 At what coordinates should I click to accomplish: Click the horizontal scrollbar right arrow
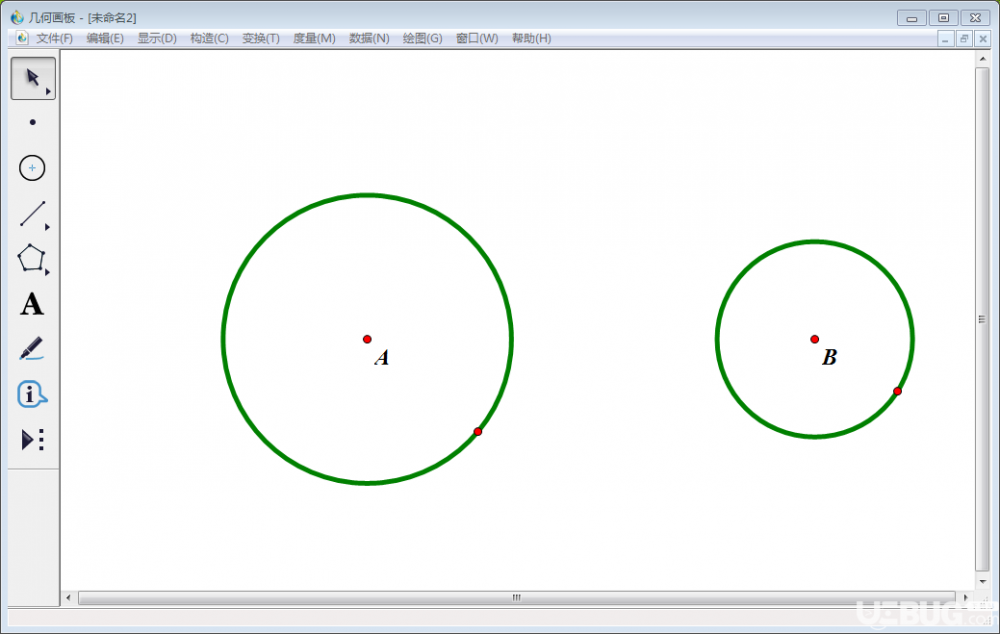click(x=966, y=598)
